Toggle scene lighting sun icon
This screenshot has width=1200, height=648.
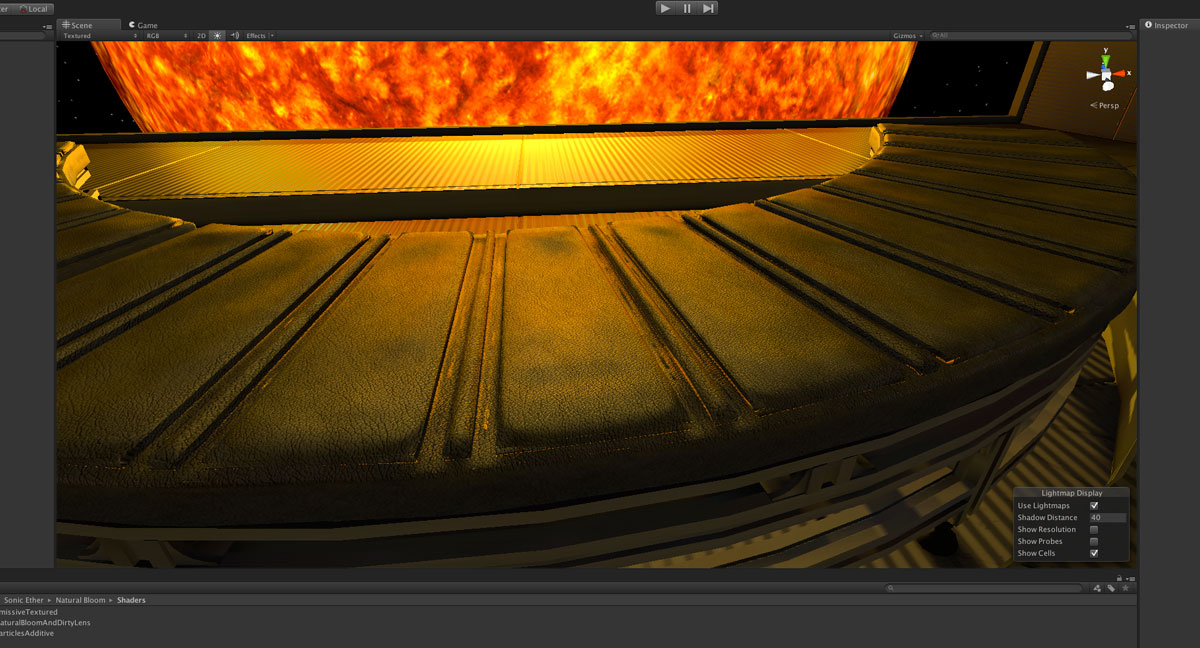pyautogui.click(x=217, y=35)
